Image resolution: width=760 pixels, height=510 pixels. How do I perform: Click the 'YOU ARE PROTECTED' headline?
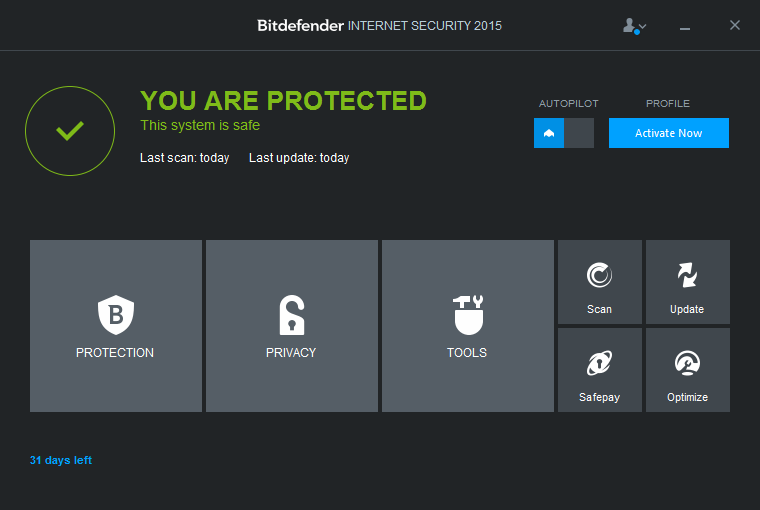[283, 101]
